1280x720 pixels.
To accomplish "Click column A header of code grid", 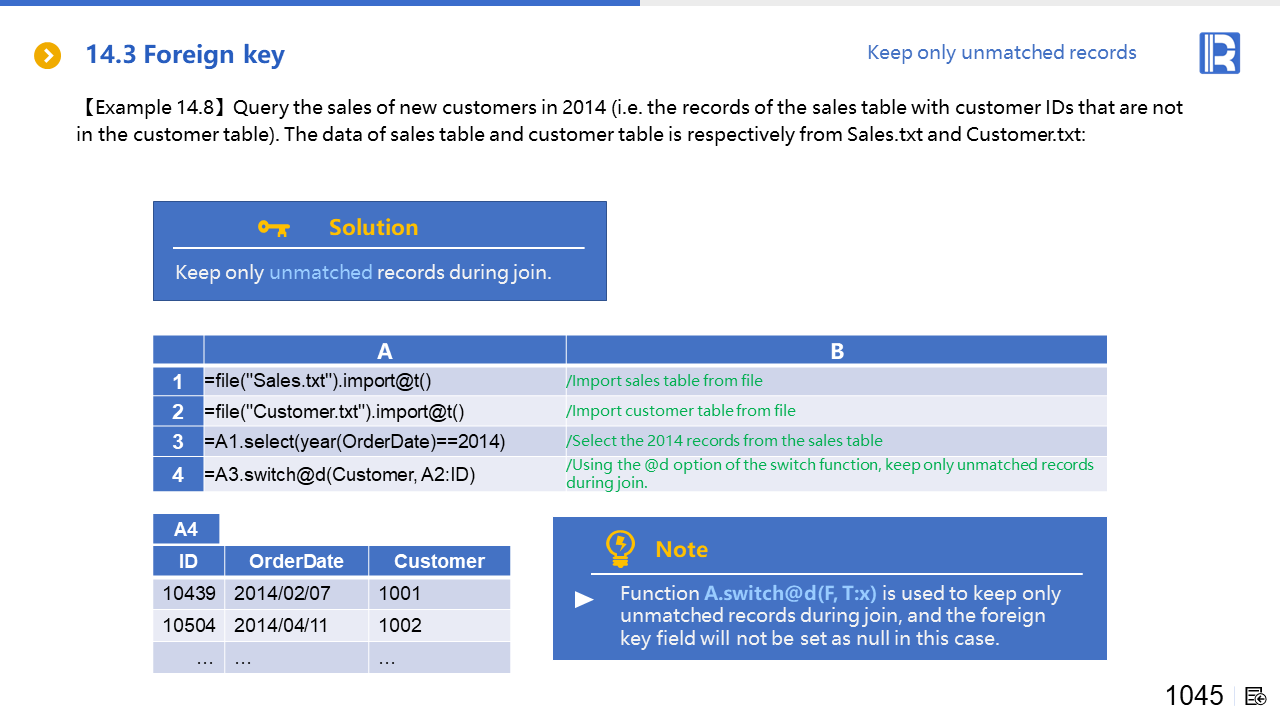I will pyautogui.click(x=384, y=350).
